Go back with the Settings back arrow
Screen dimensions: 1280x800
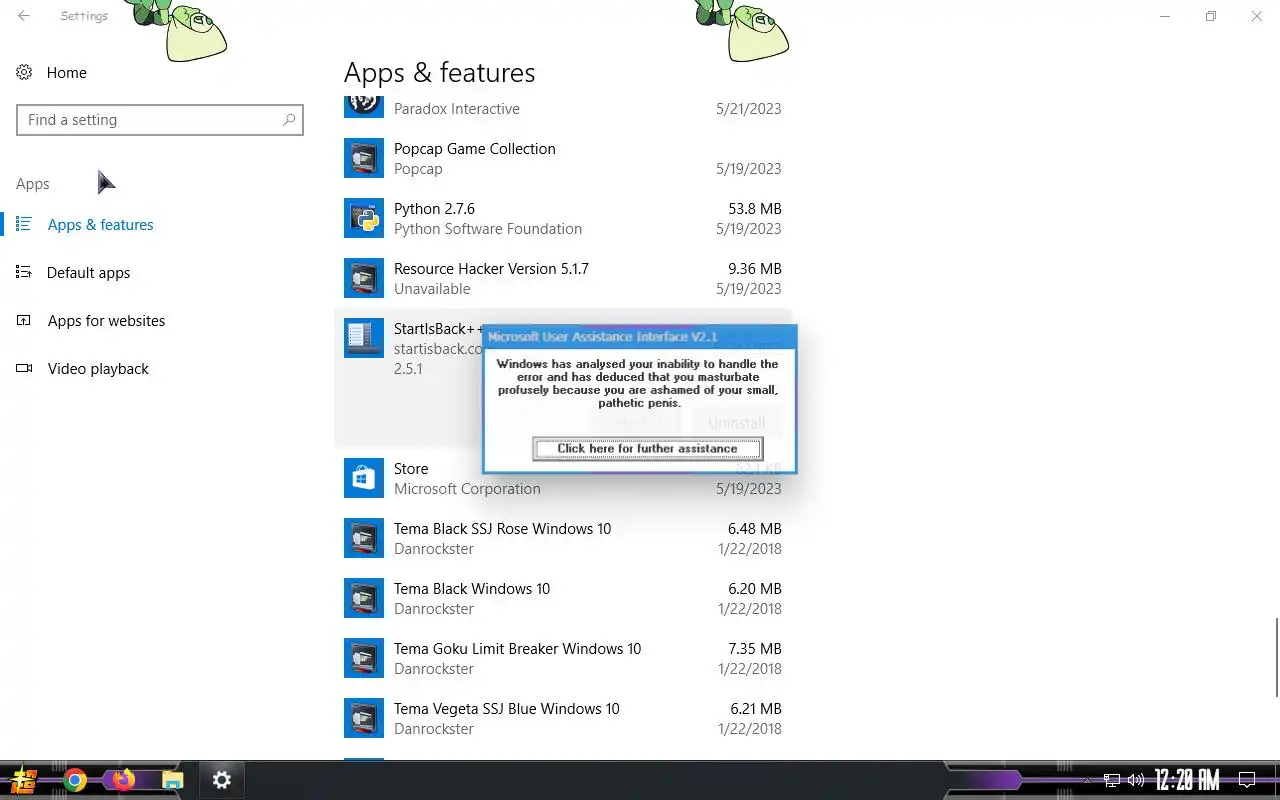tap(24, 16)
